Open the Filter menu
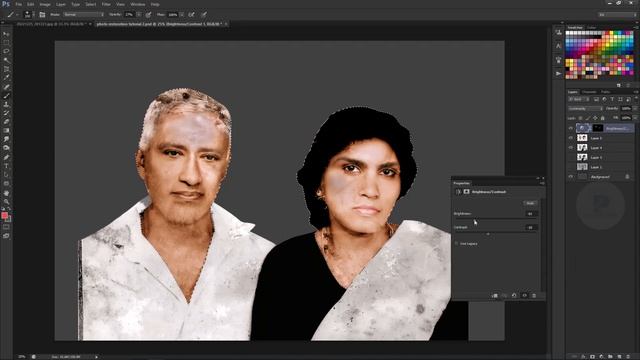The height and width of the screenshot is (360, 640). pyautogui.click(x=106, y=4)
